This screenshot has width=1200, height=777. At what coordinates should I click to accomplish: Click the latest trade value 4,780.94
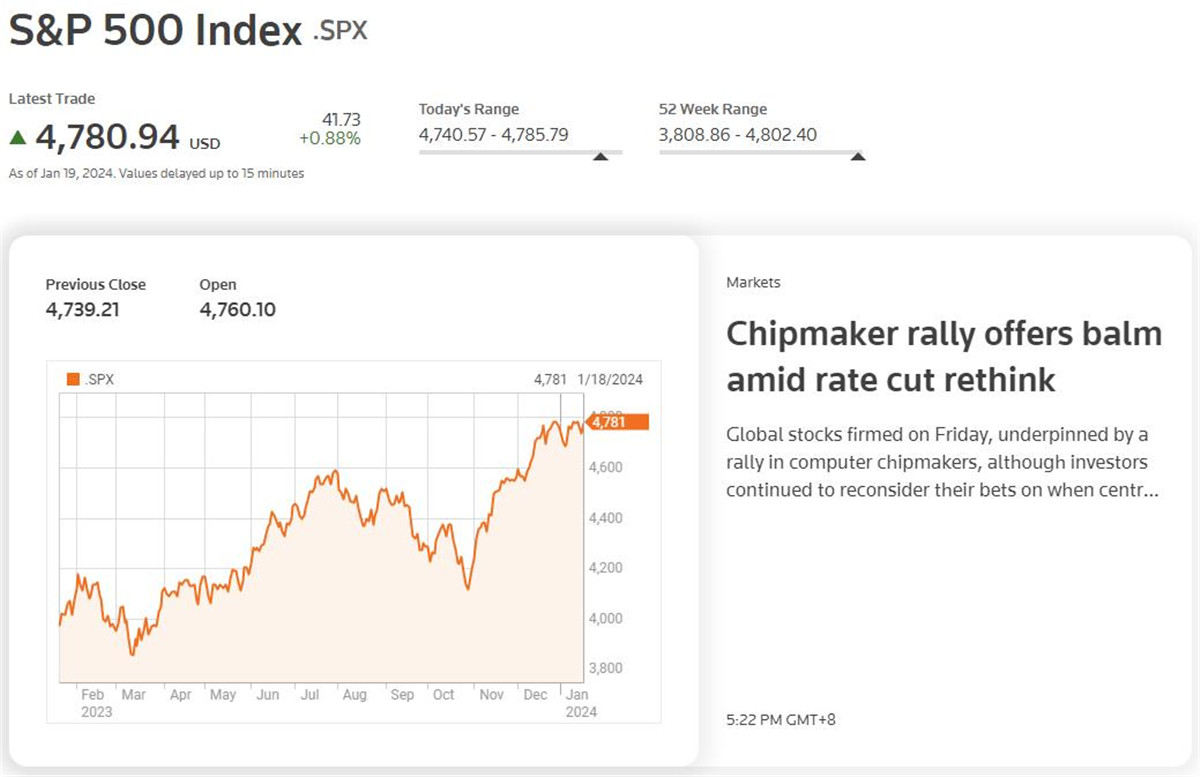tap(107, 137)
